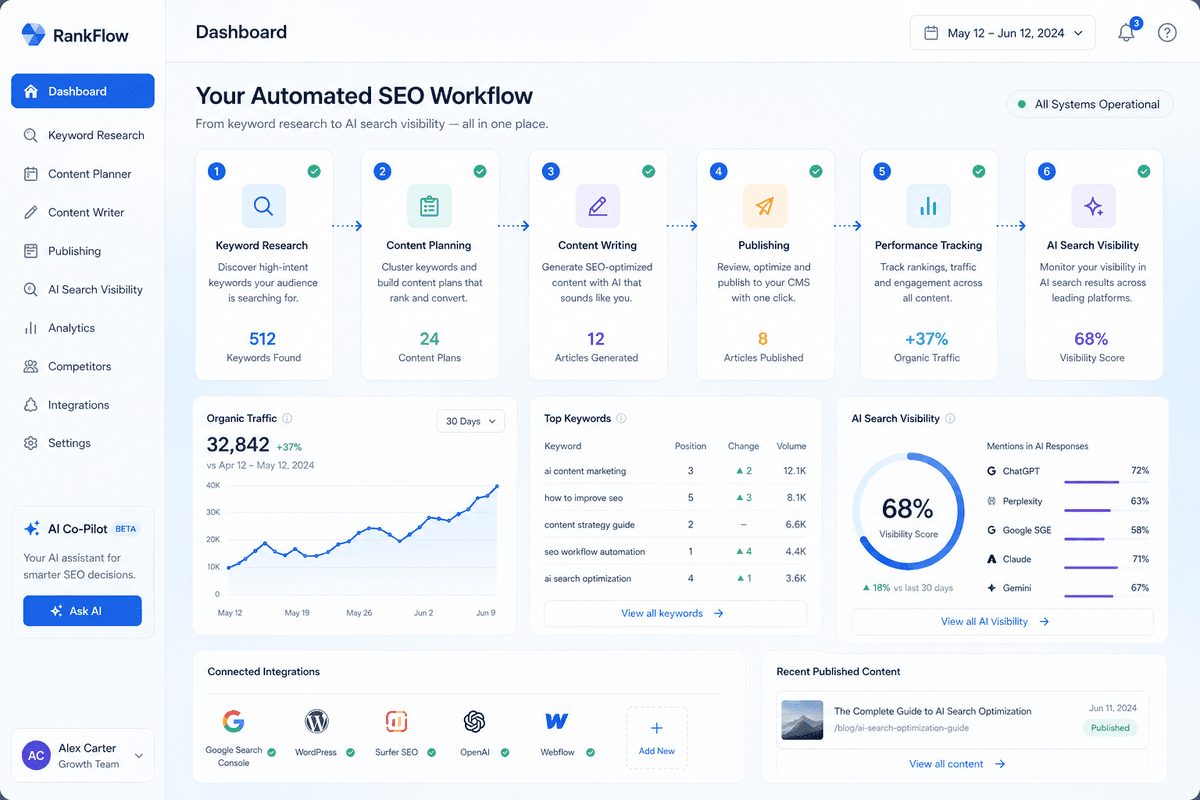
Task: Click green check on AI Search Visibility card
Action: click(x=1144, y=171)
